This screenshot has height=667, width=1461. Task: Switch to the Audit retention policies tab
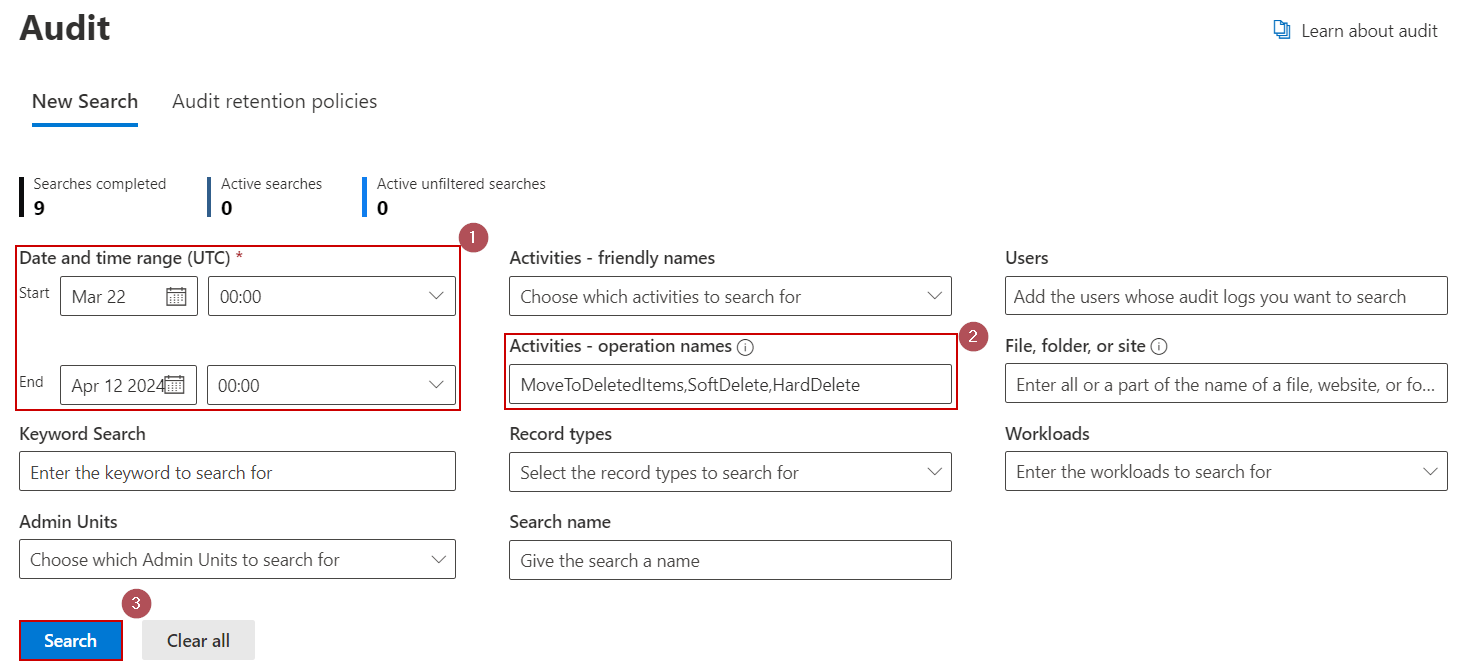[274, 101]
